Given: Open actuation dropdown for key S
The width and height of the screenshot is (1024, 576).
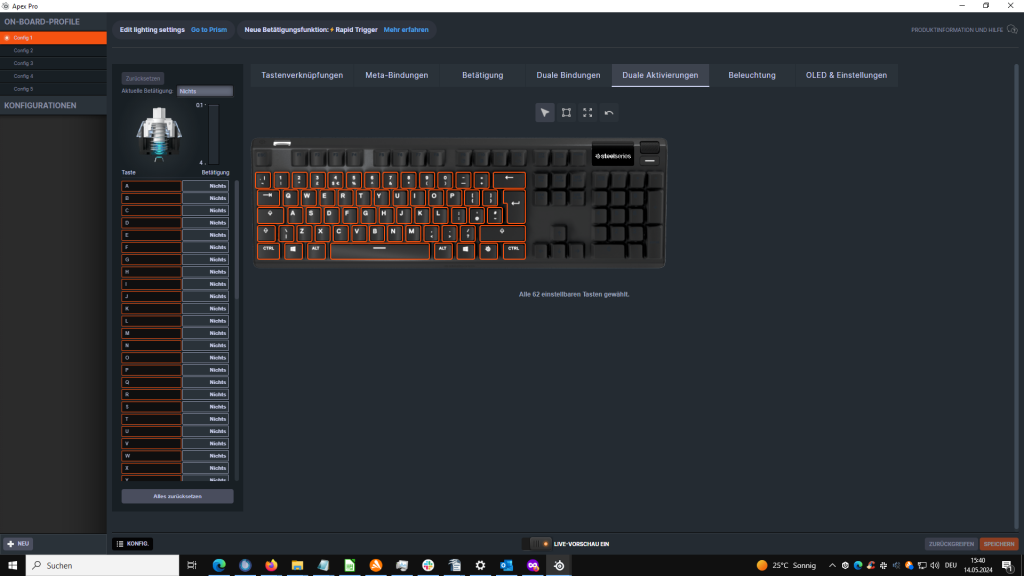Looking at the screenshot, I should (205, 407).
